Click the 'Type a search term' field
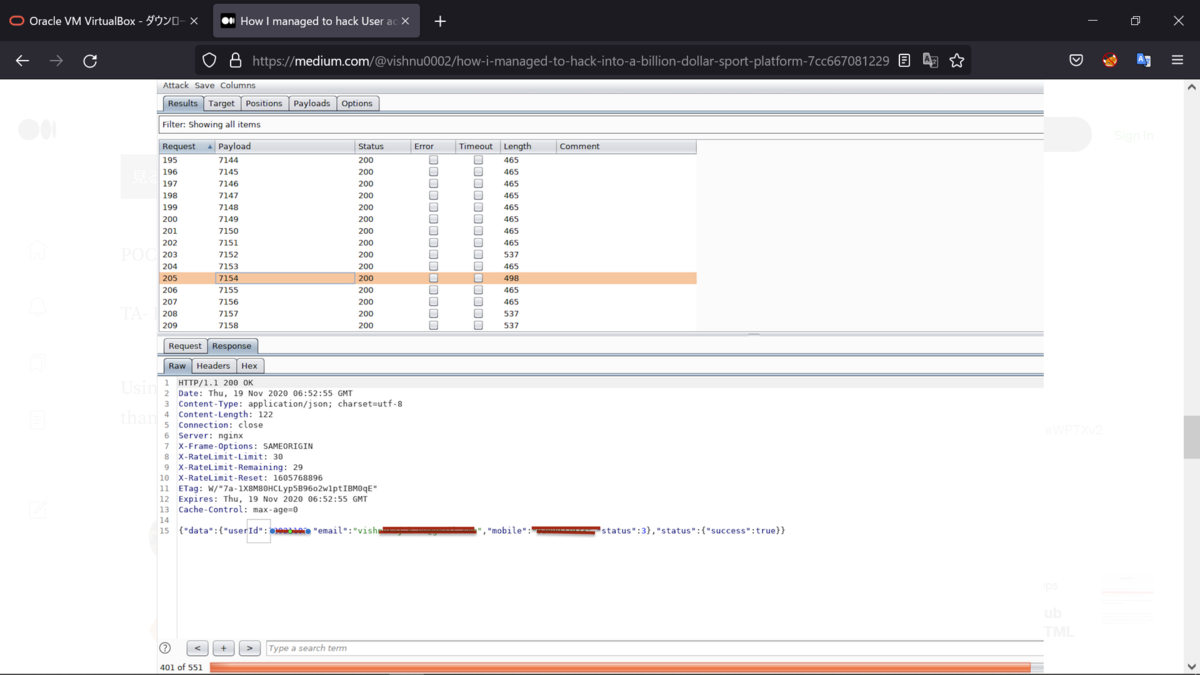This screenshot has width=1200, height=675. pos(654,648)
